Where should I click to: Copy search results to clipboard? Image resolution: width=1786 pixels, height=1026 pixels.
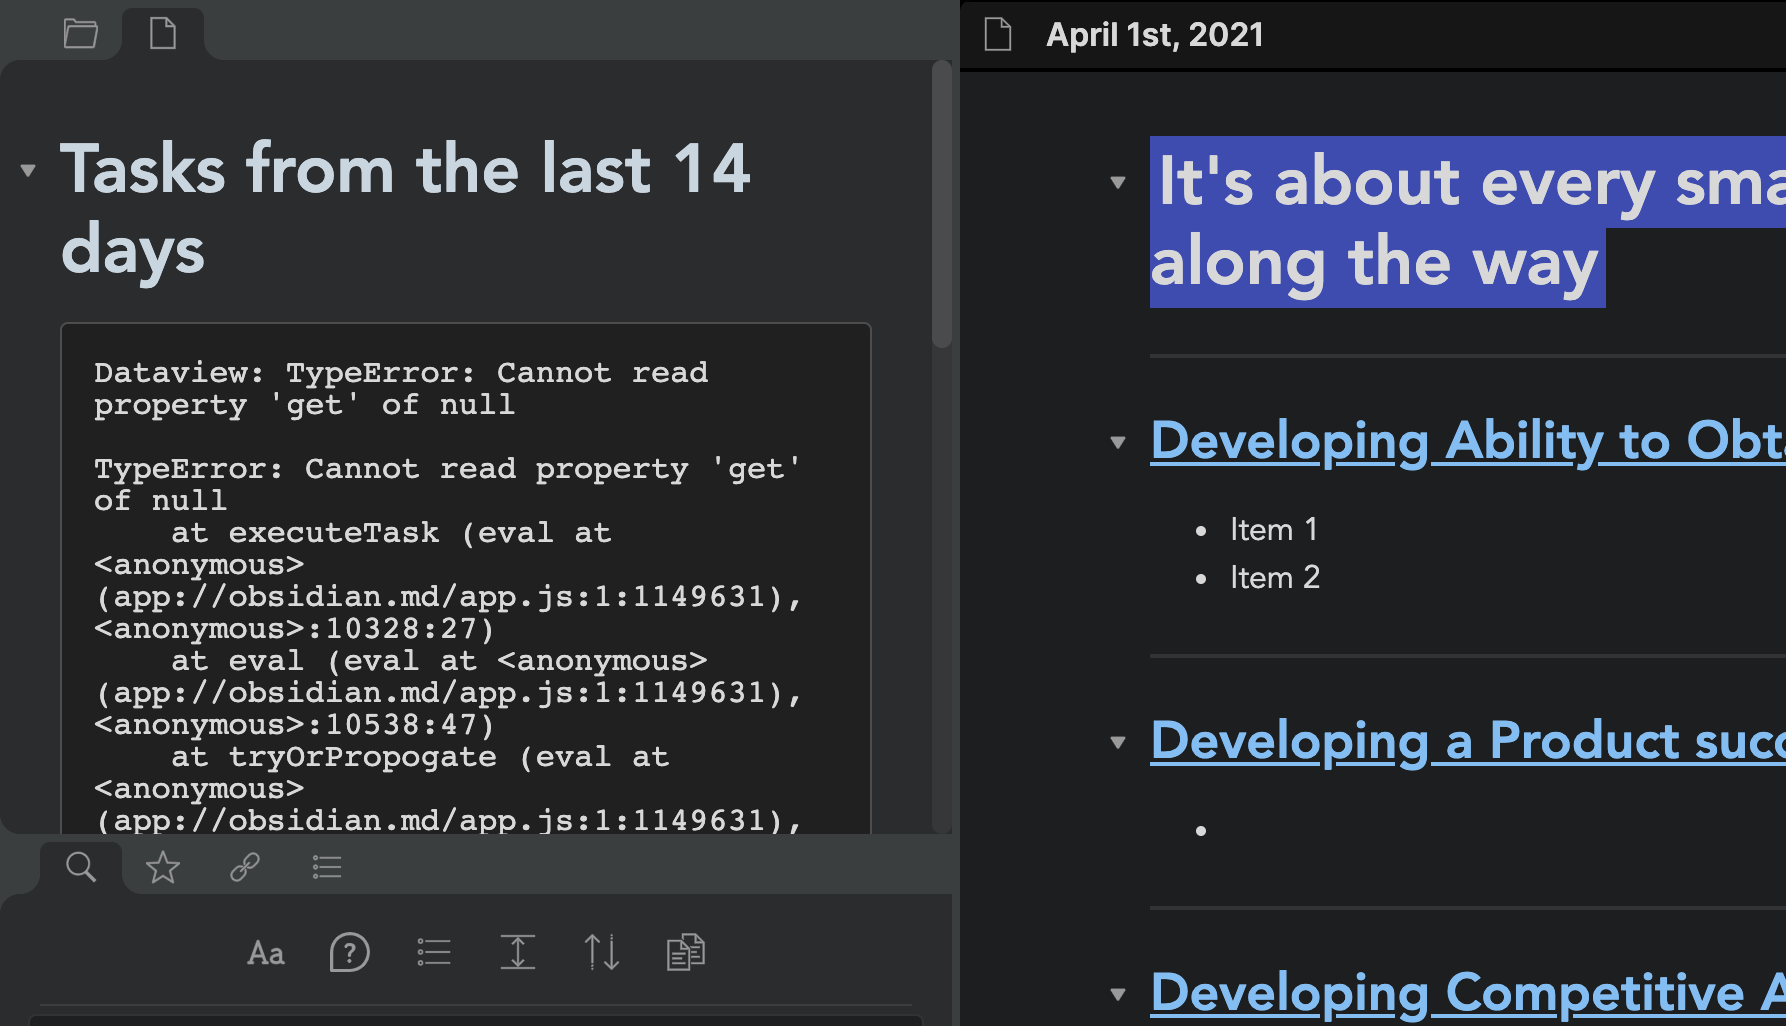point(684,952)
